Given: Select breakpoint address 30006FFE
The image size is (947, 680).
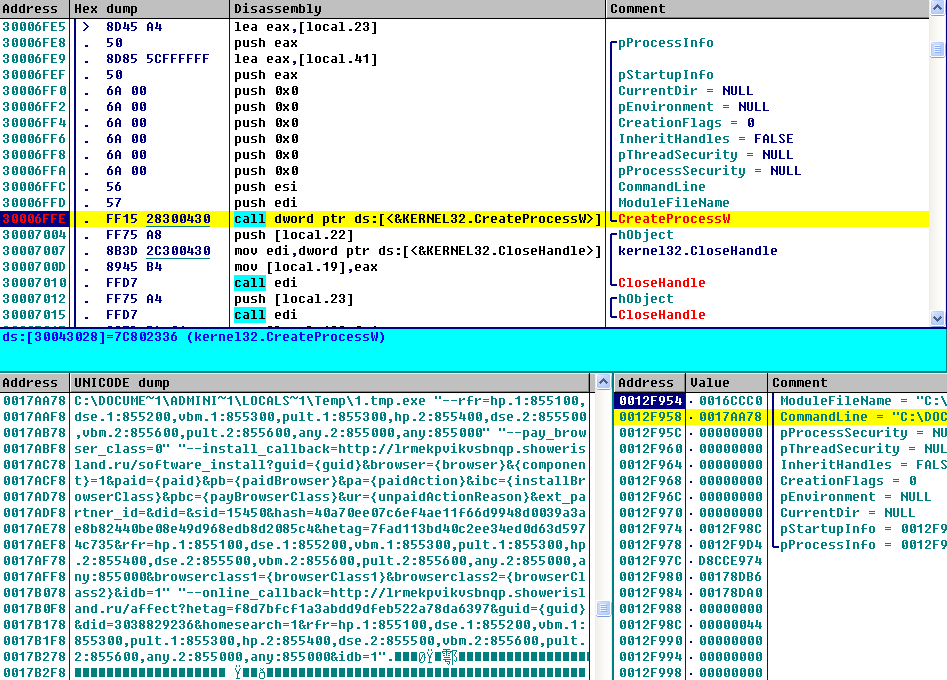Looking at the screenshot, I should tap(35, 219).
